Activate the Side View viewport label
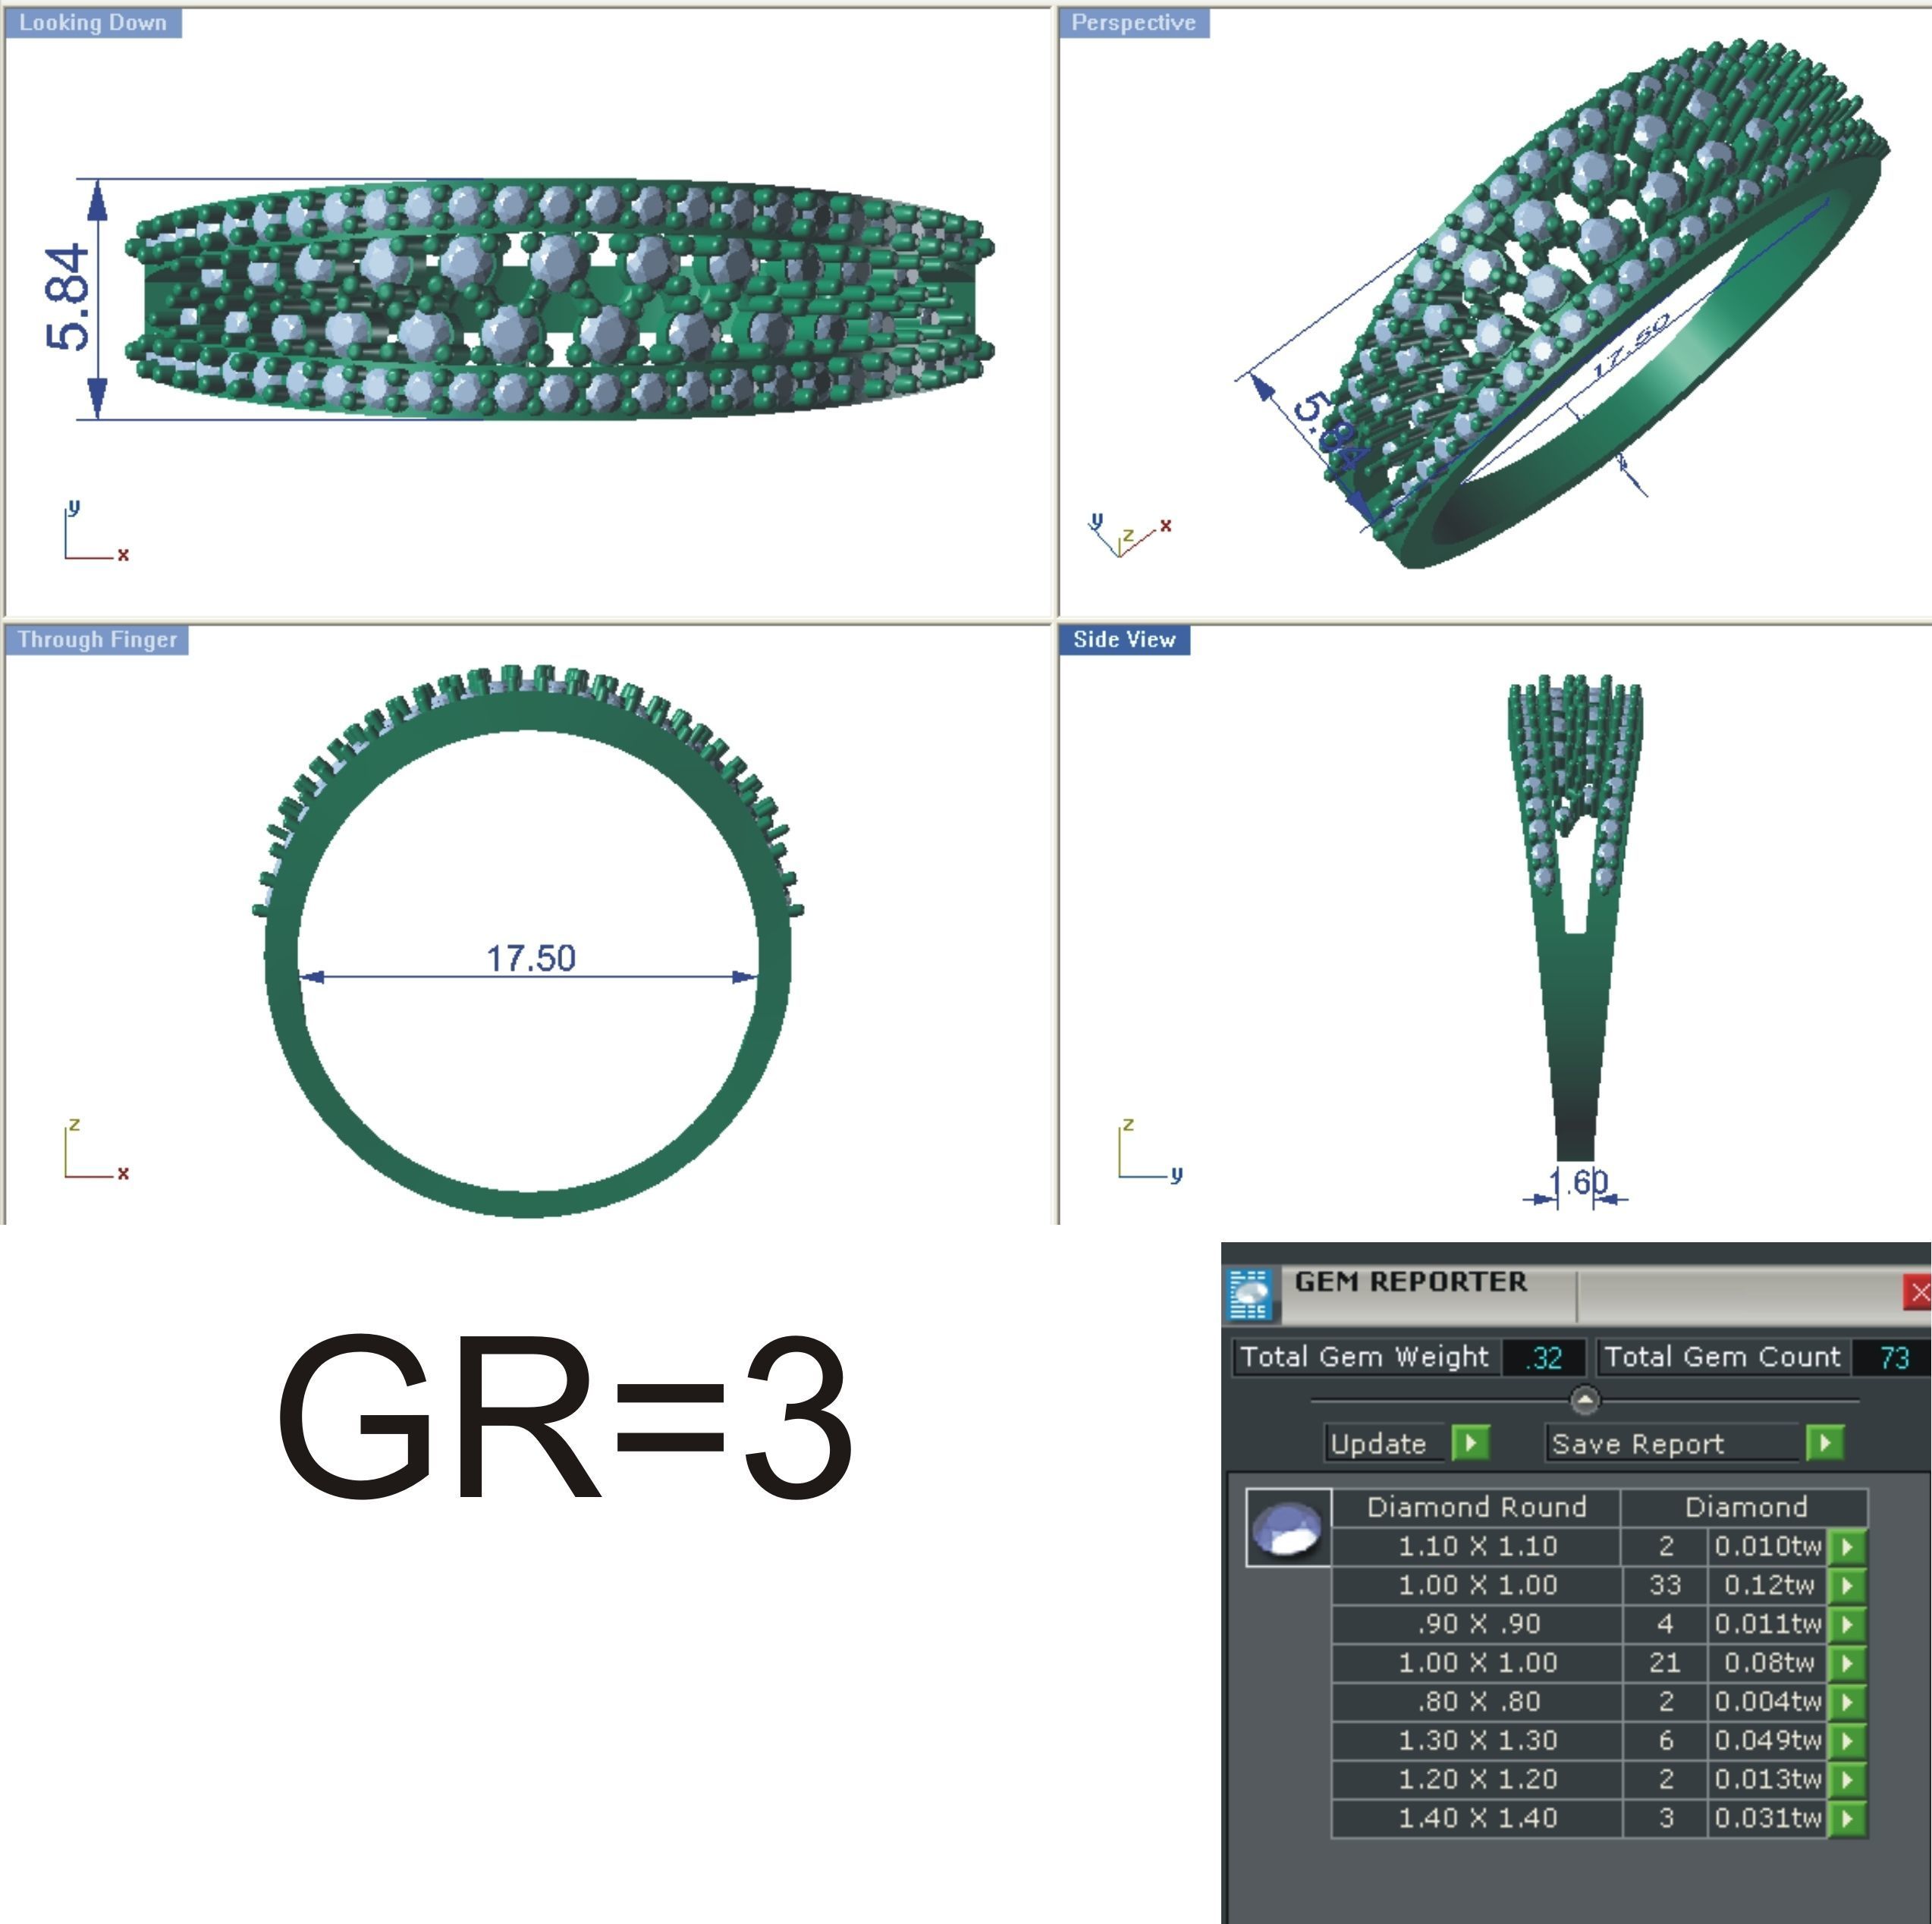 click(1124, 640)
